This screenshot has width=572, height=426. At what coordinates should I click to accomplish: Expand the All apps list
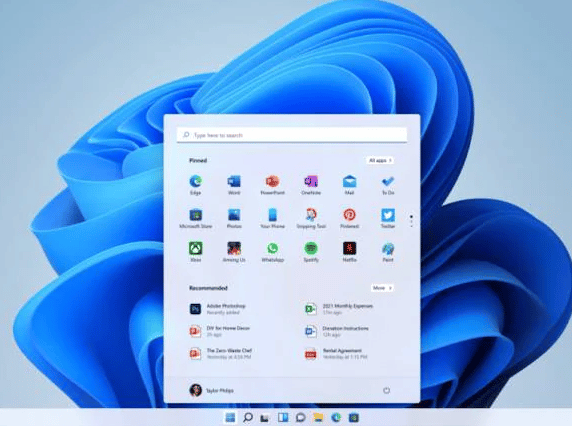(x=380, y=160)
